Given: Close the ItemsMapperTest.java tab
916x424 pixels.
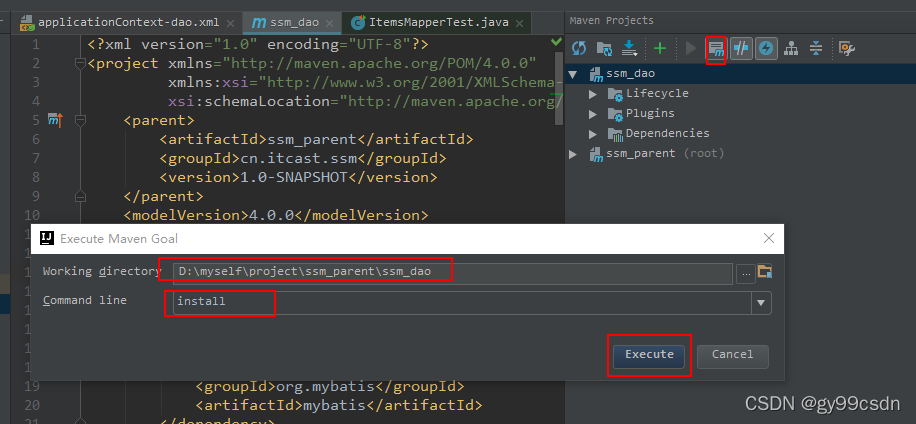Looking at the screenshot, I should (x=520, y=24).
